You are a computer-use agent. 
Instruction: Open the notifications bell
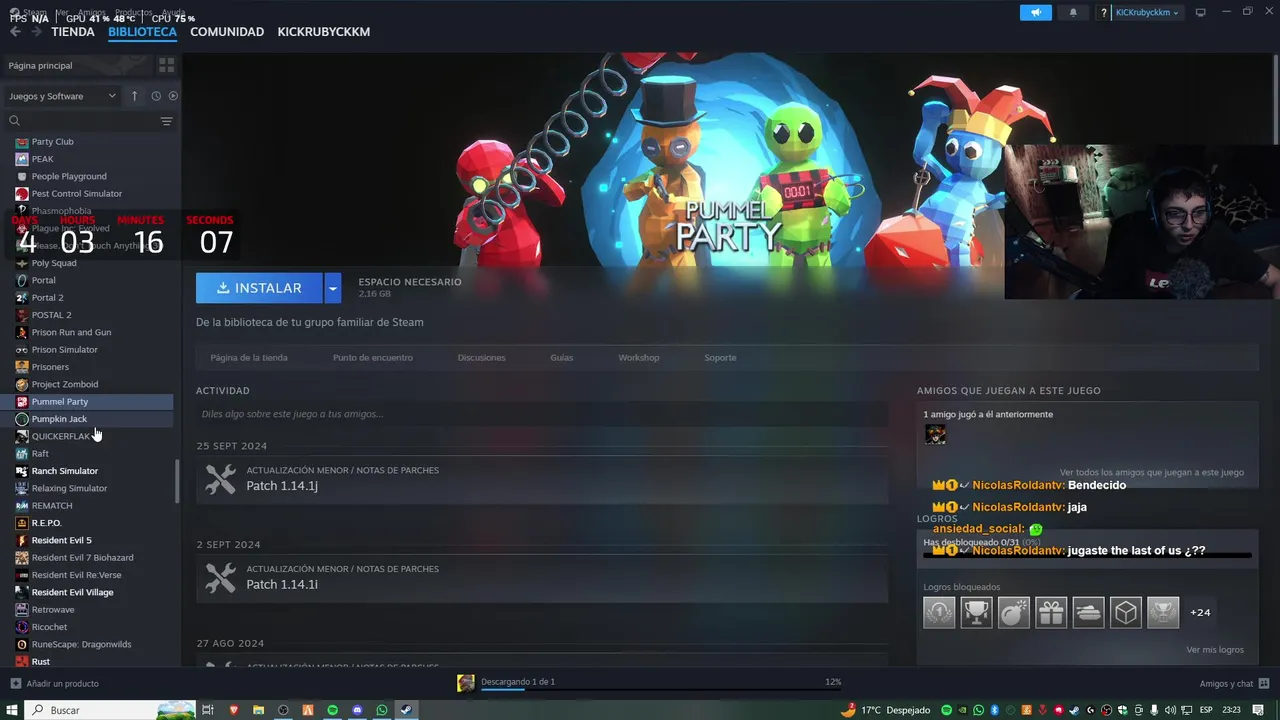(x=1073, y=12)
